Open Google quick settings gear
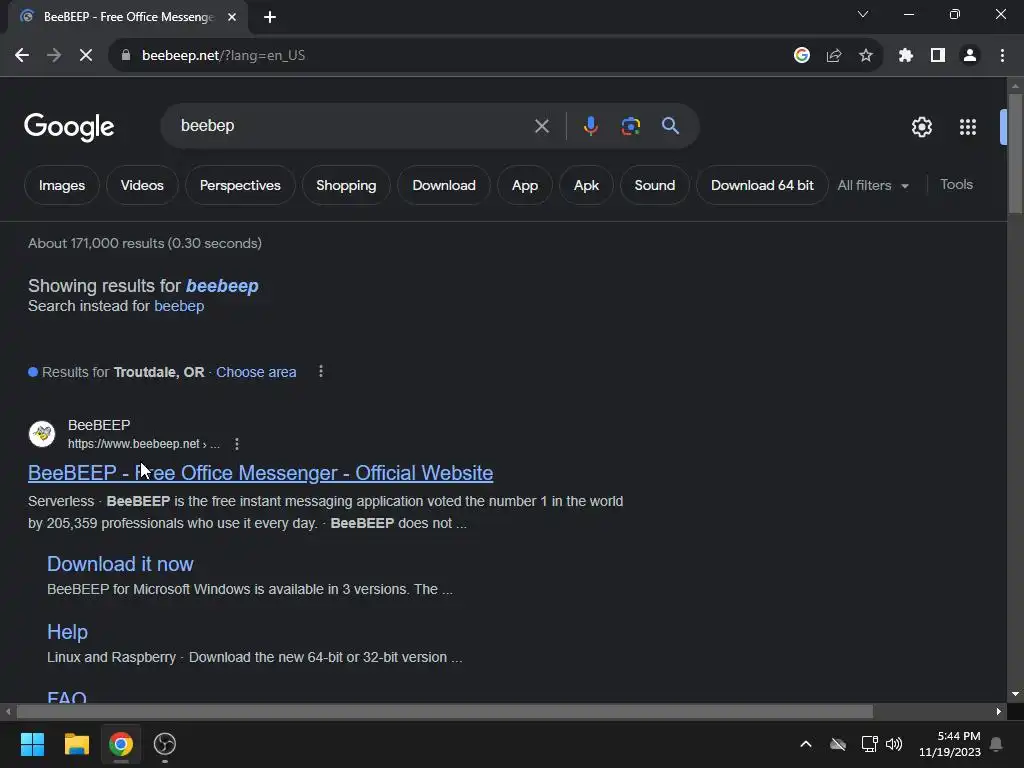The image size is (1024, 768). 921,127
